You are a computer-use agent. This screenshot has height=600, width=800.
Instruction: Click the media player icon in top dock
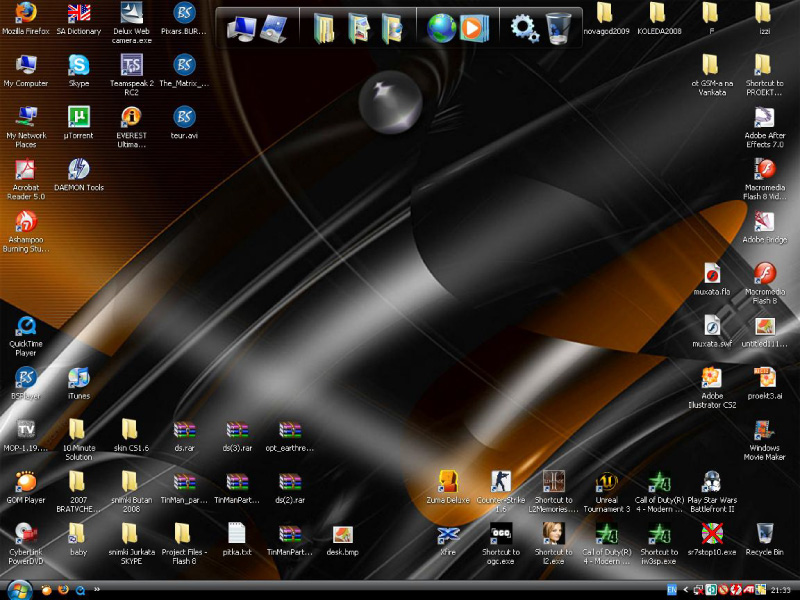pos(474,27)
